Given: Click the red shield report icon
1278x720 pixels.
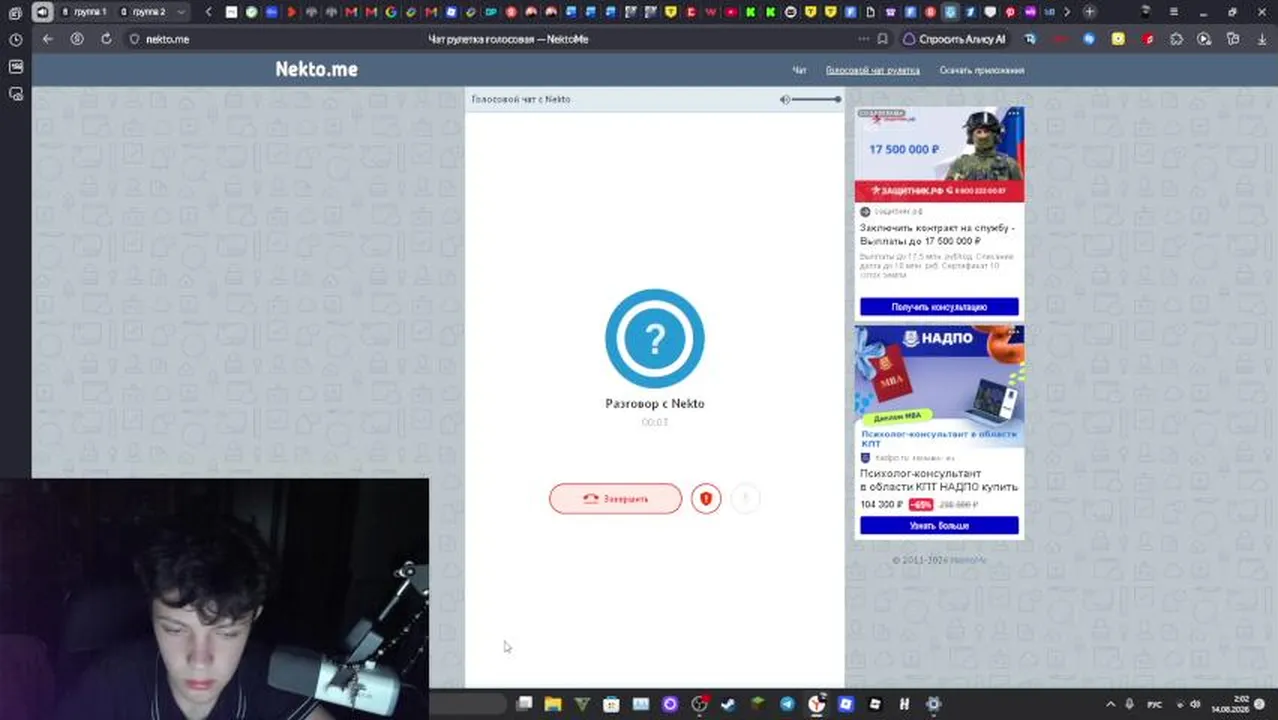Looking at the screenshot, I should [706, 498].
